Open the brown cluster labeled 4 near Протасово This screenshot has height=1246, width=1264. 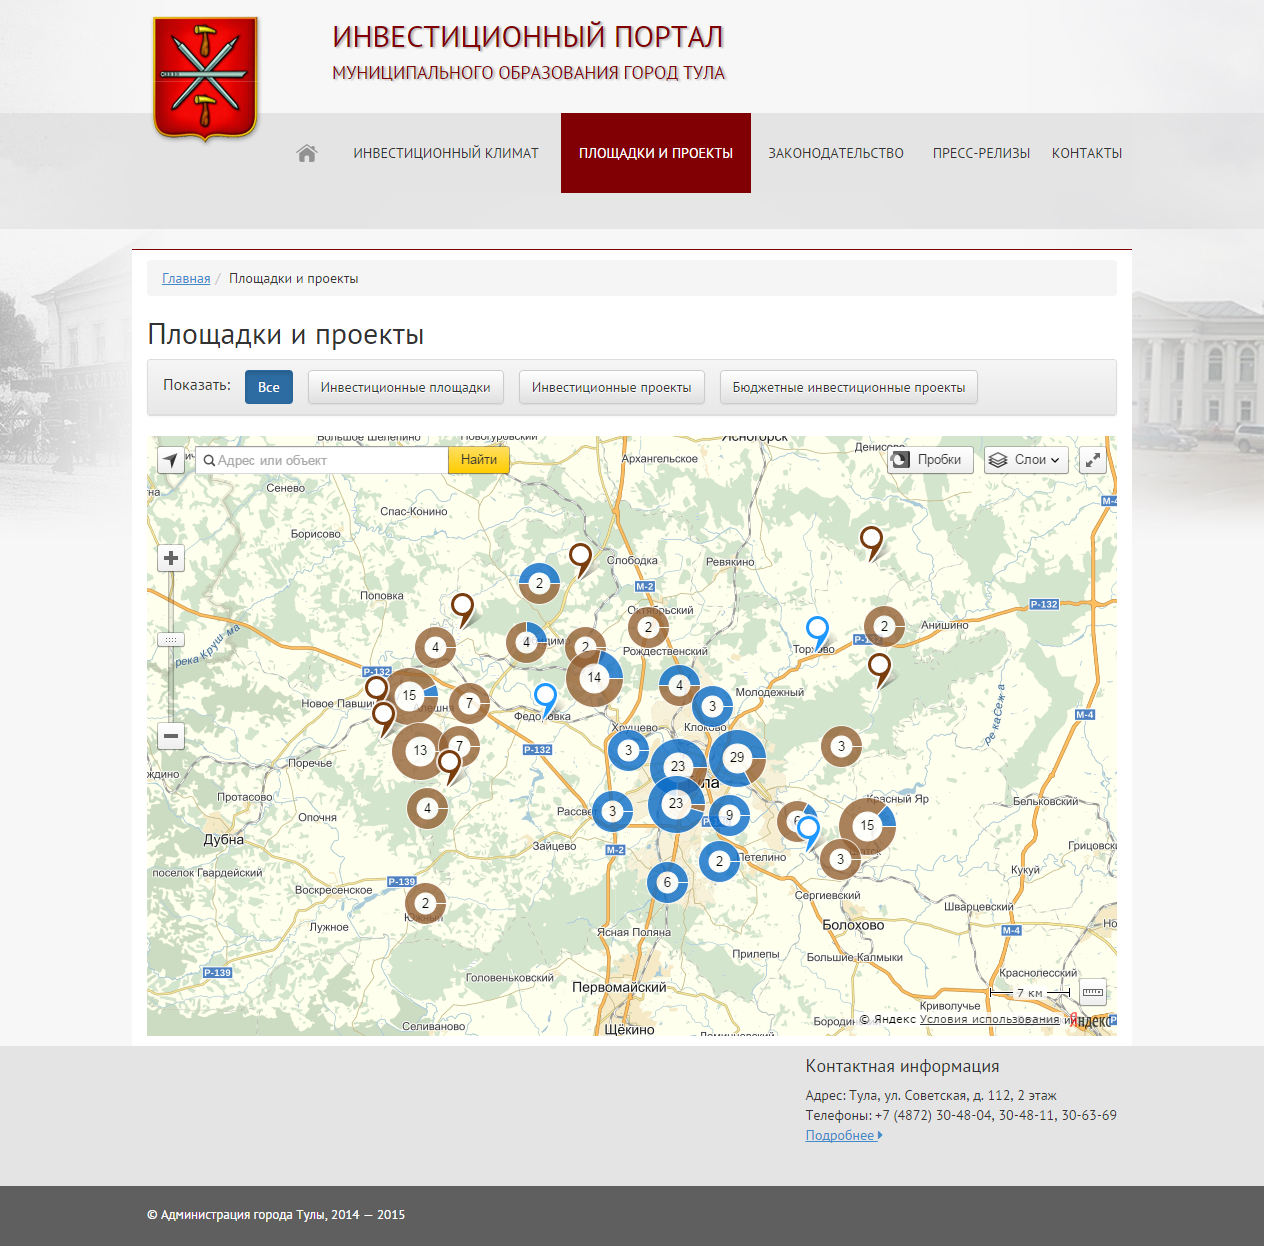click(427, 809)
